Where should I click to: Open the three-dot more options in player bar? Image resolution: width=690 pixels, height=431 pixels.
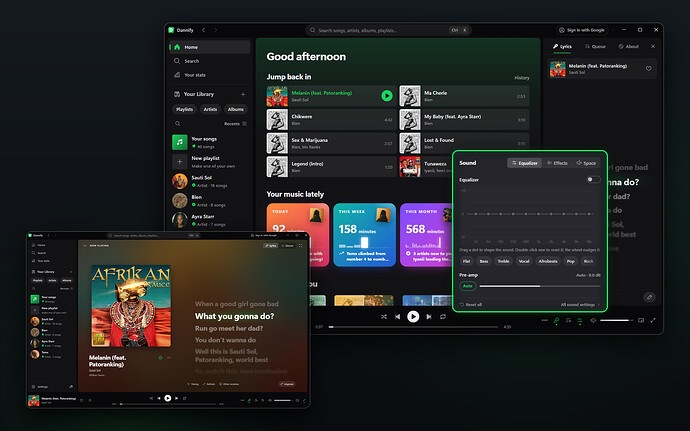[545, 320]
